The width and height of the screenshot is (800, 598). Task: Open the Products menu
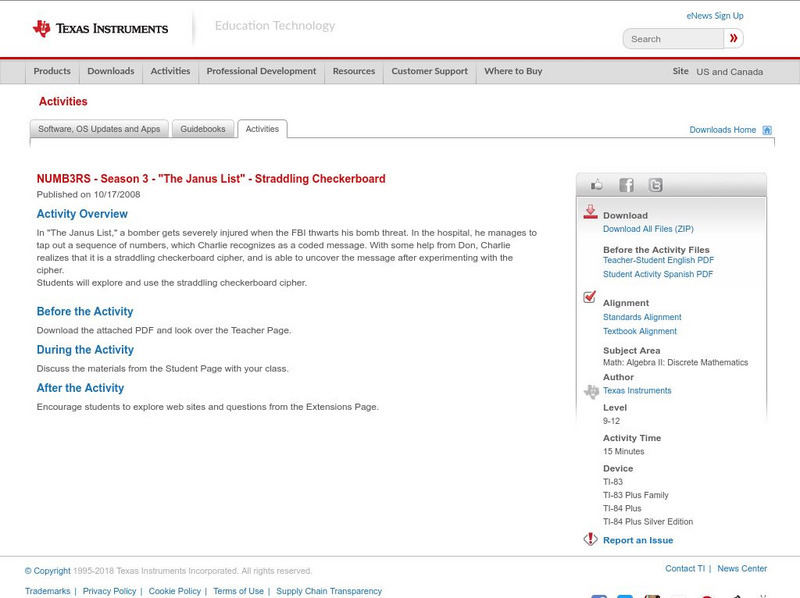tap(52, 71)
